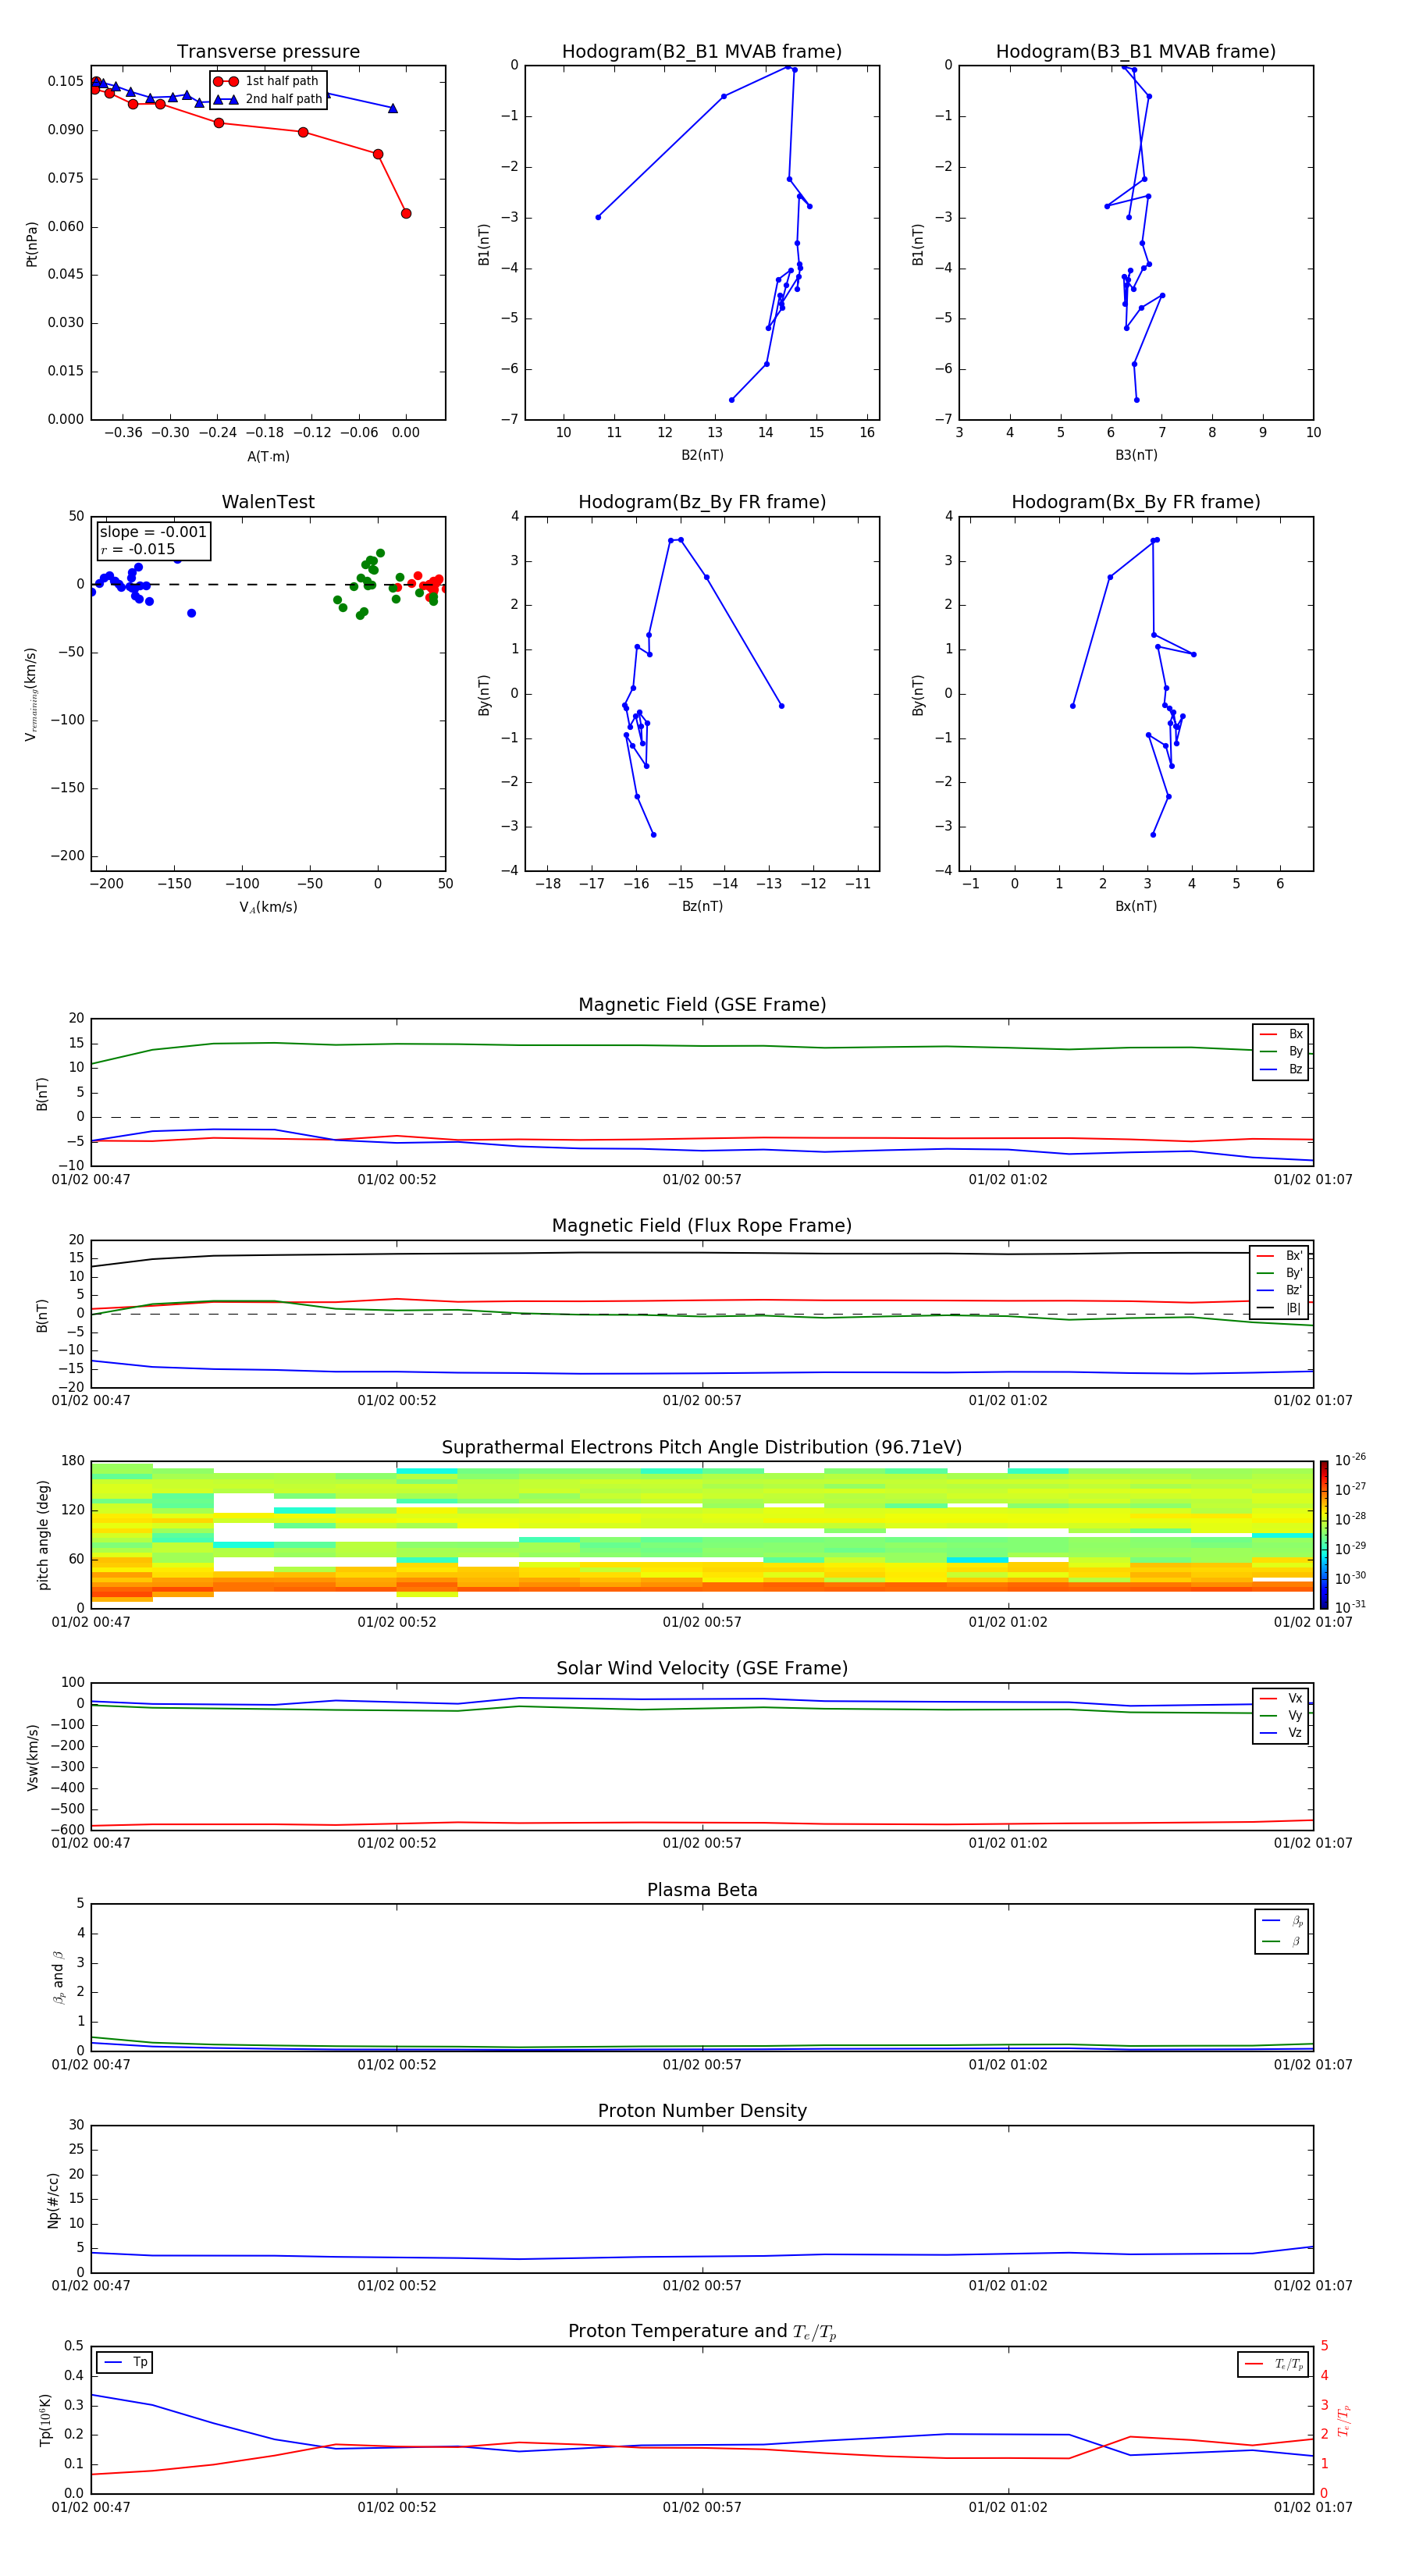1405x2576 pixels.
Task: Click the '1st half path' legend entry
Action: coord(268,81)
